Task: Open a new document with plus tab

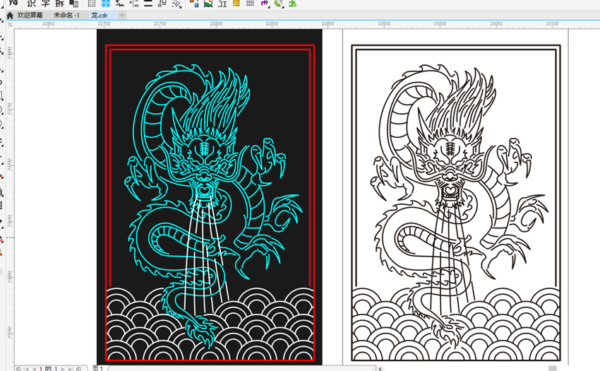Action: pos(122,15)
